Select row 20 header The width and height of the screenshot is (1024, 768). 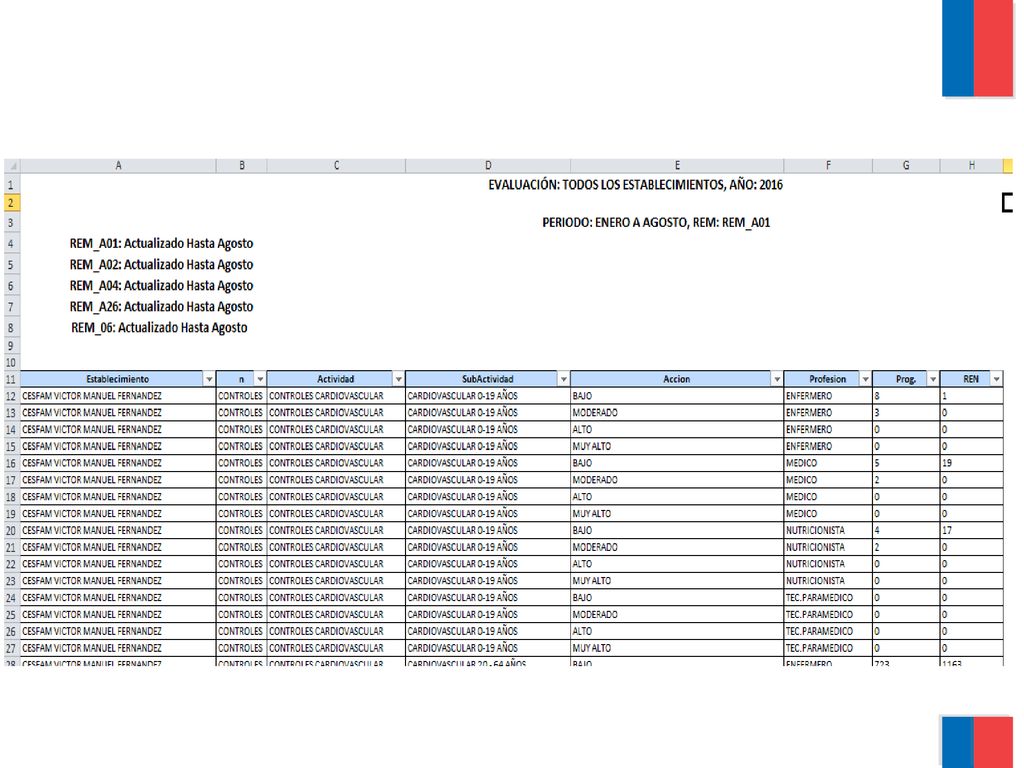pyautogui.click(x=12, y=530)
